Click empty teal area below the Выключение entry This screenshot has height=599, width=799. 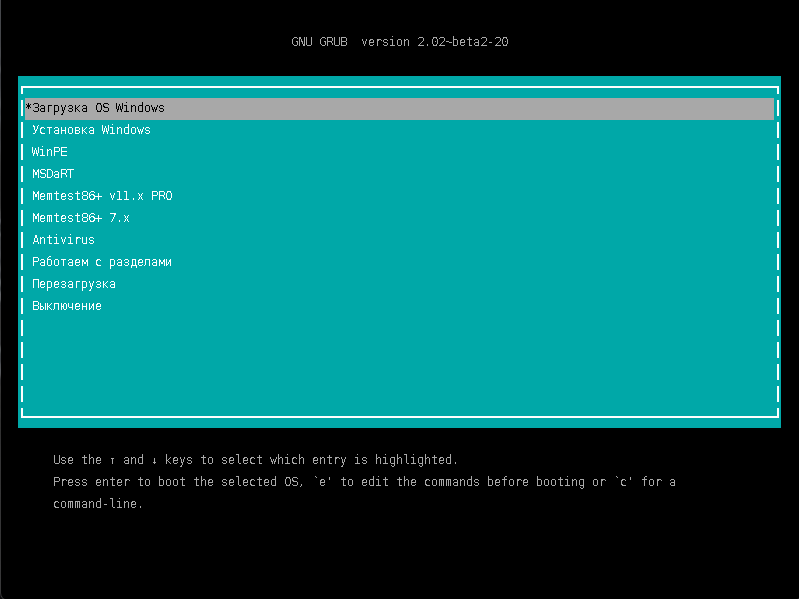[x=400, y=360]
